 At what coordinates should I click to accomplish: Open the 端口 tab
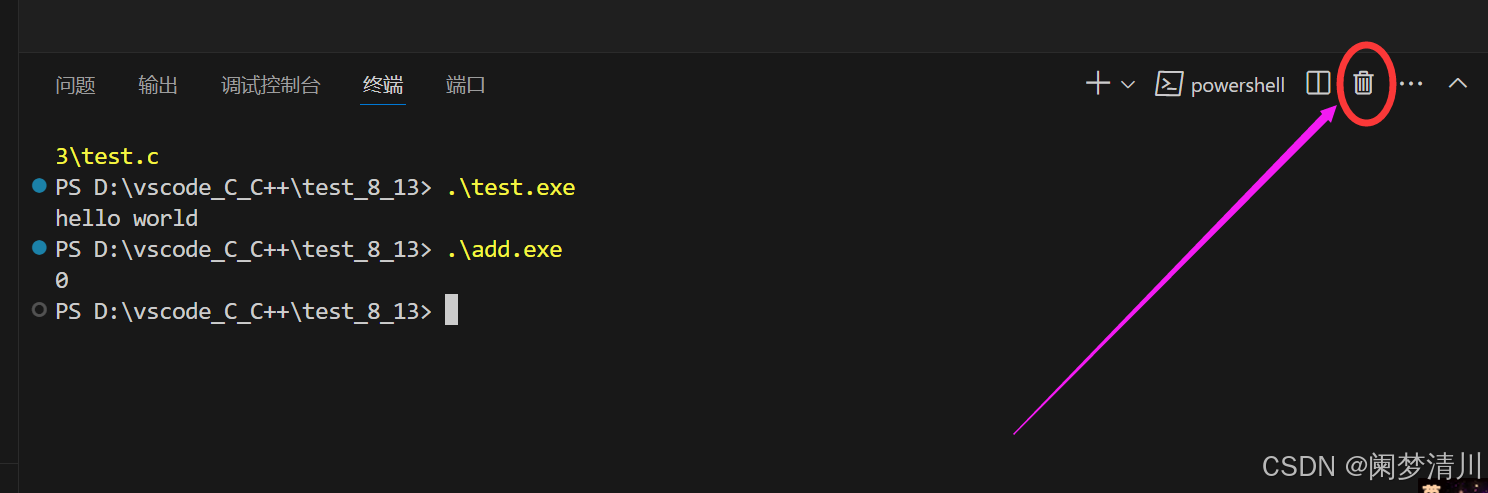(466, 85)
